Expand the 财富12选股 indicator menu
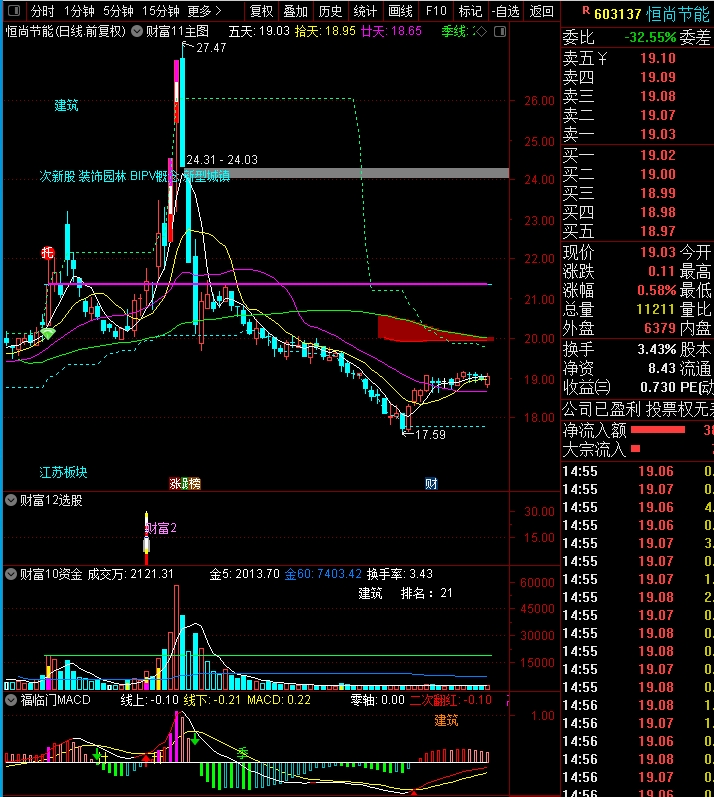Image resolution: width=714 pixels, height=797 pixels. tap(11, 500)
